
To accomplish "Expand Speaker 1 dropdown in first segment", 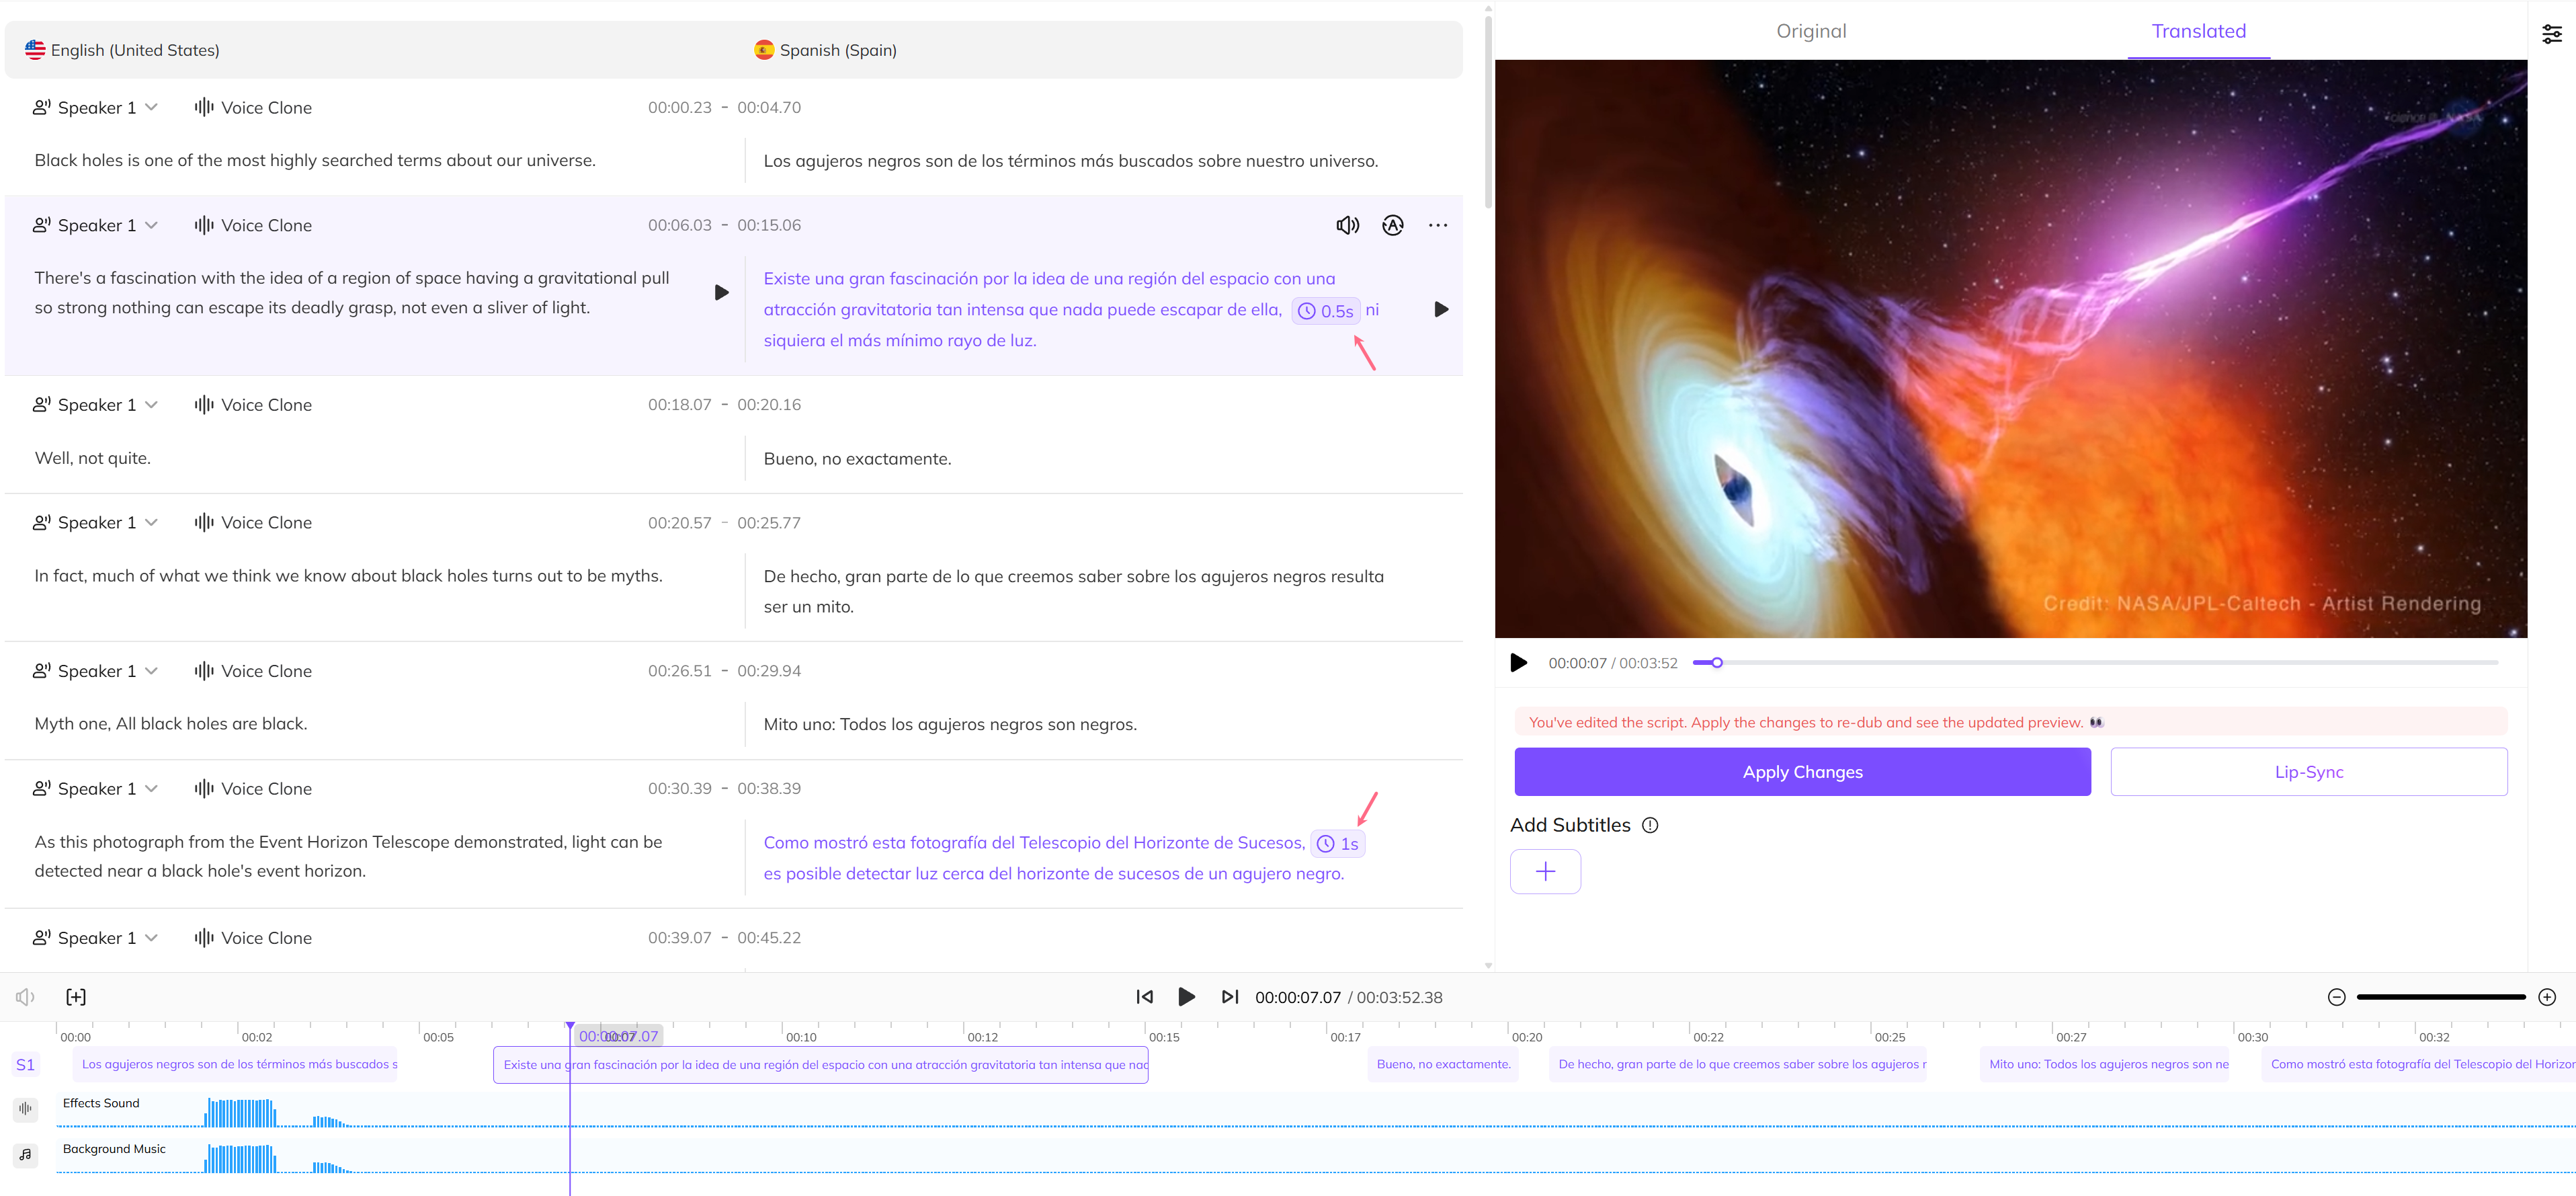I will point(151,107).
